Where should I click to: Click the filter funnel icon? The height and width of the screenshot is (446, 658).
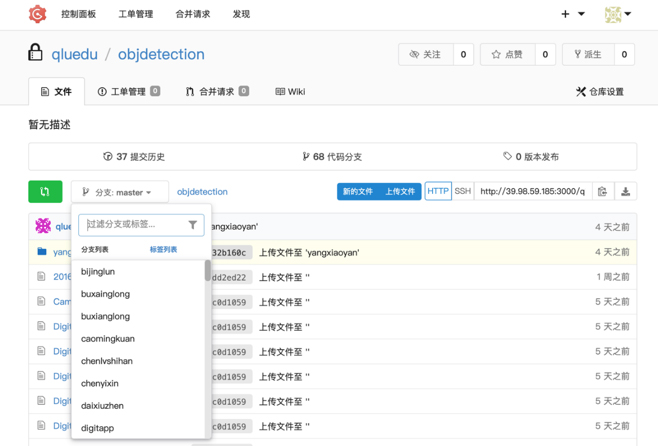[x=193, y=225]
